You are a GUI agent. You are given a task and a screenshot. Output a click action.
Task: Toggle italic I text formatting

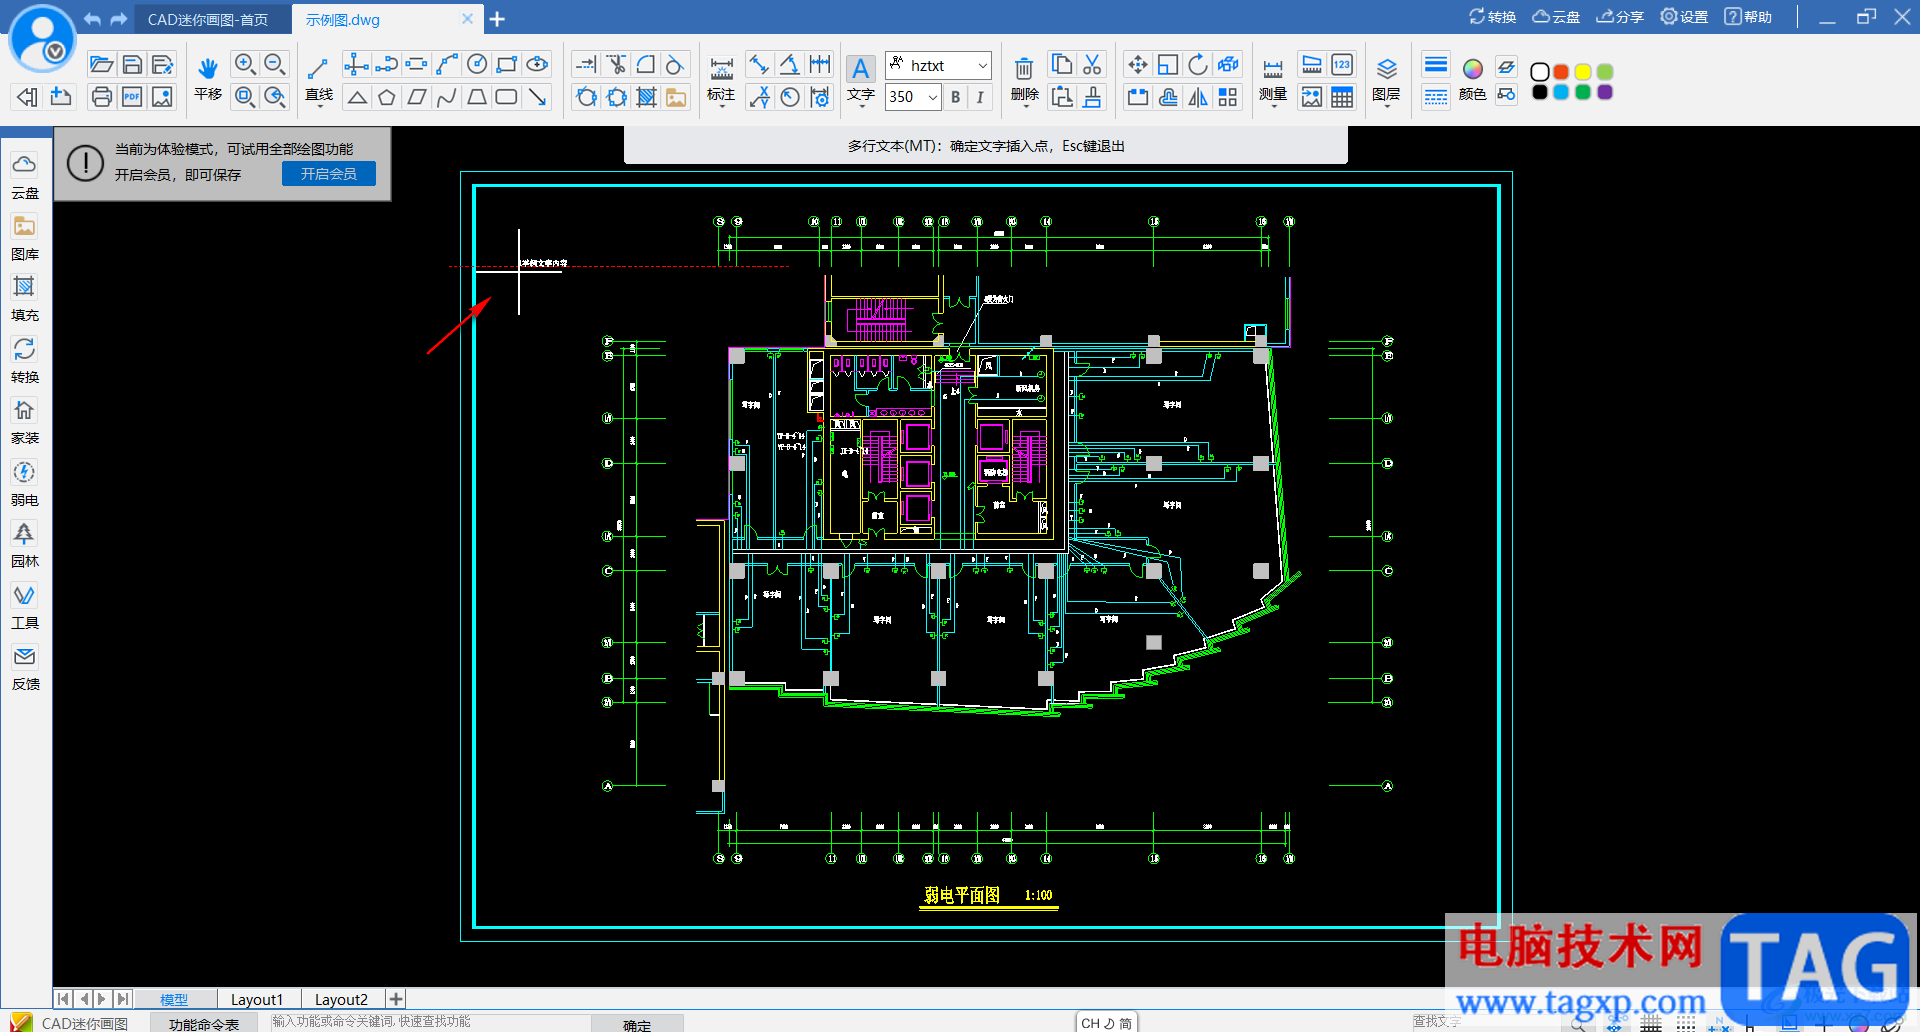coord(980,97)
